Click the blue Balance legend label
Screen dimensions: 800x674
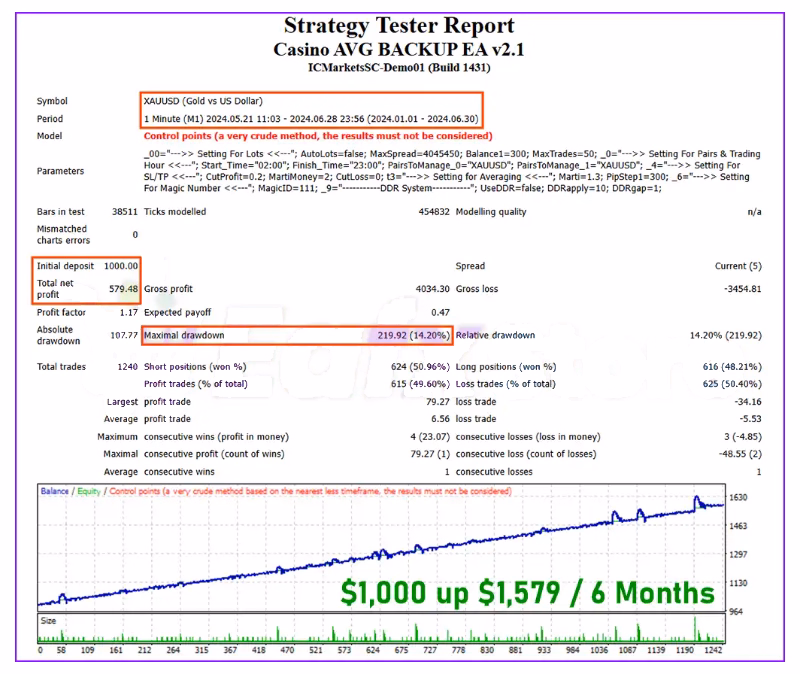[x=55, y=492]
